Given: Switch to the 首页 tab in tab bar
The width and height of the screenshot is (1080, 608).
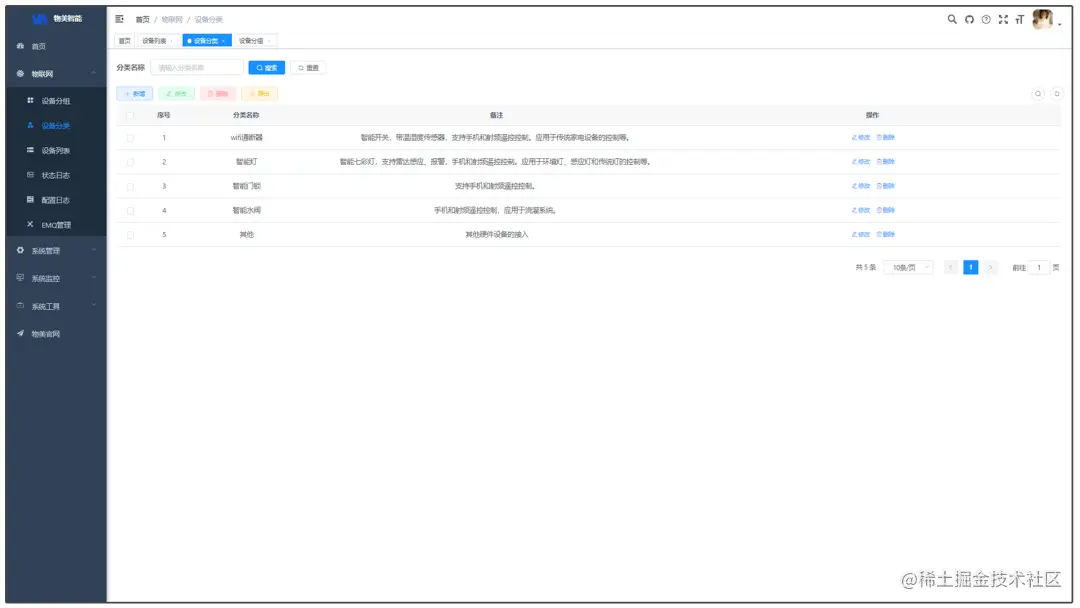Looking at the screenshot, I should click(124, 41).
